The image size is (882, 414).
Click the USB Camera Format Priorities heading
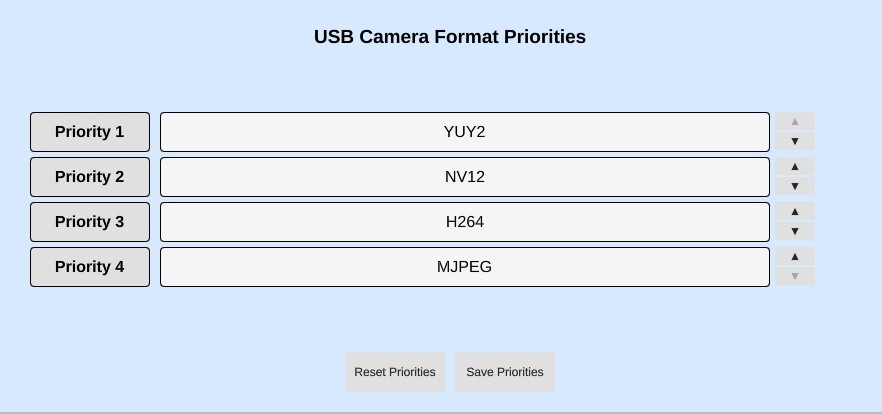450,37
